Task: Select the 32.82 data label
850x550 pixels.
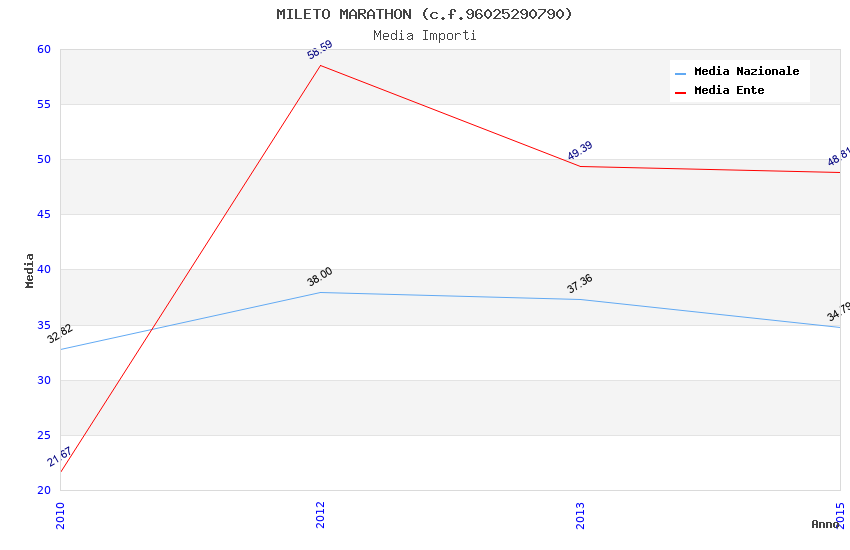Action: pos(60,334)
